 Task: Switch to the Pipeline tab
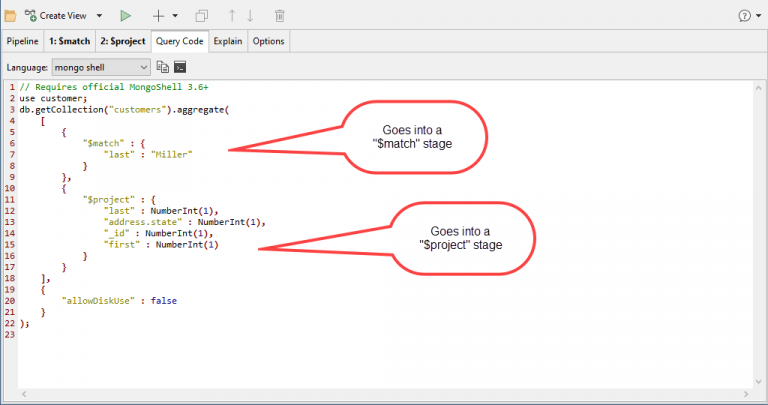tap(23, 41)
